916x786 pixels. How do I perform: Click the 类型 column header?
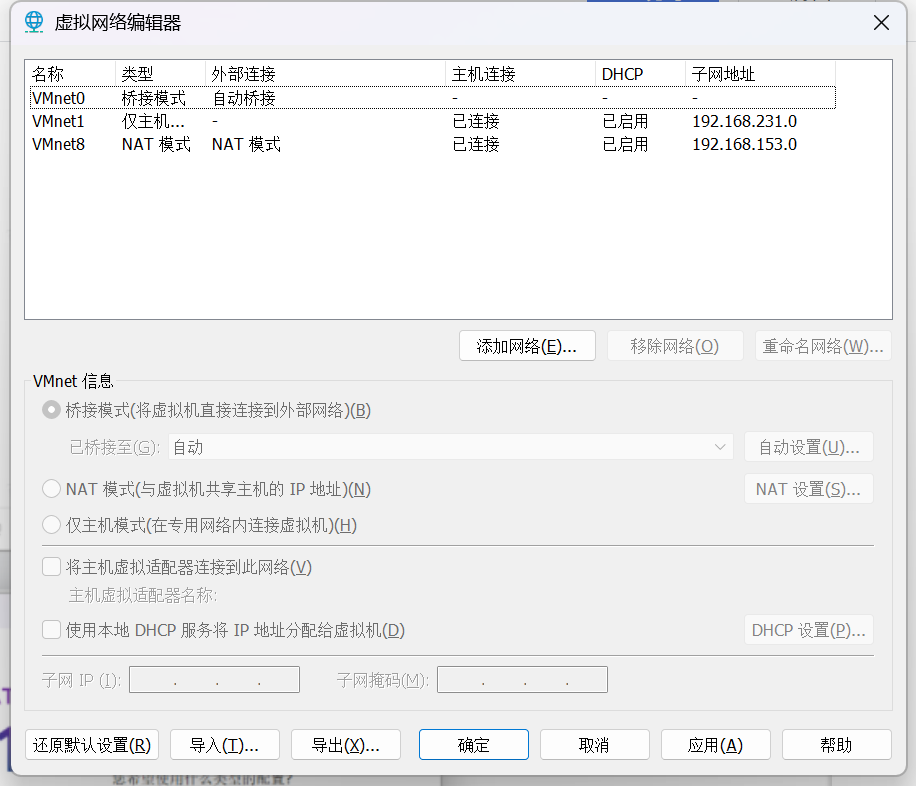click(161, 74)
